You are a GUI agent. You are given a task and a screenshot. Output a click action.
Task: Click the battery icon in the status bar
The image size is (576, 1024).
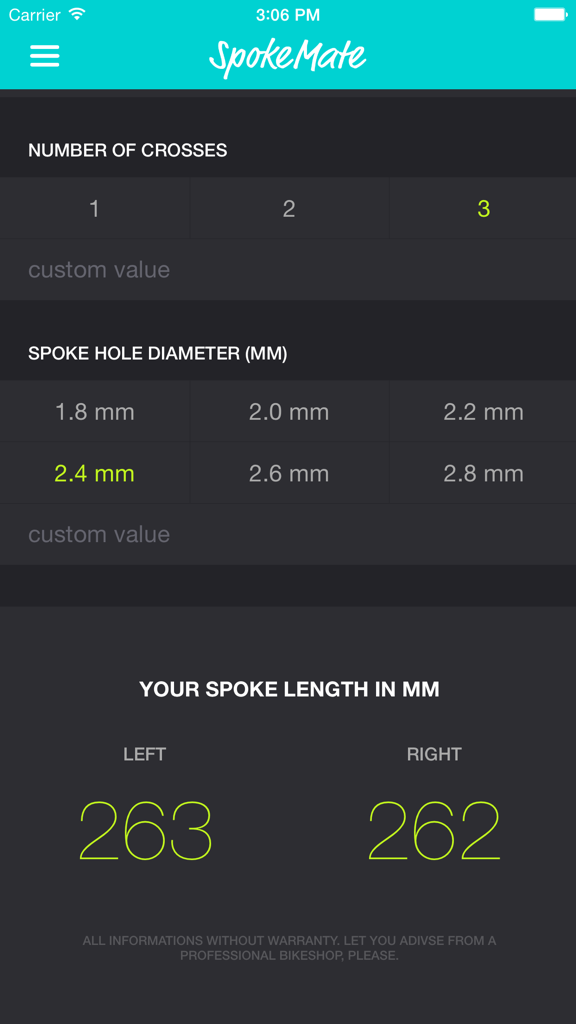pyautogui.click(x=548, y=15)
